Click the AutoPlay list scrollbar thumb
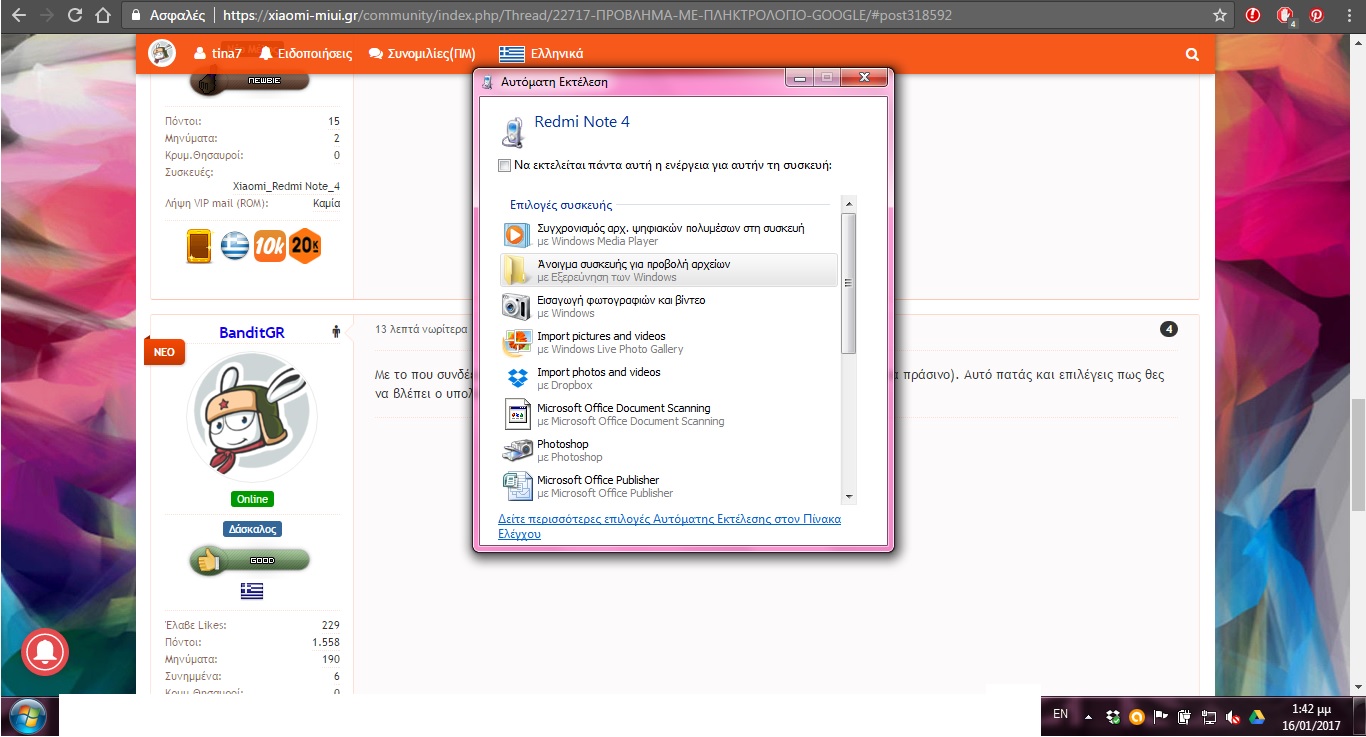The height and width of the screenshot is (737, 1366). pos(849,283)
